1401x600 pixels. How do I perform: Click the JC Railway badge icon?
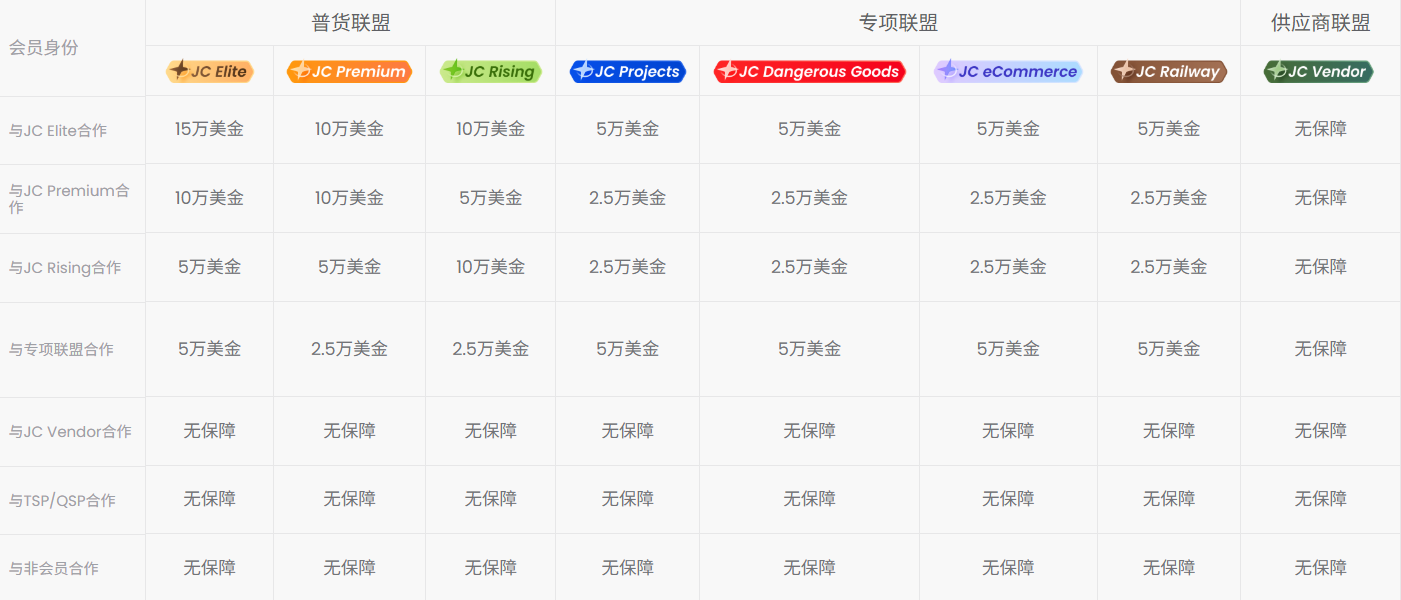pyautogui.click(x=1169, y=71)
